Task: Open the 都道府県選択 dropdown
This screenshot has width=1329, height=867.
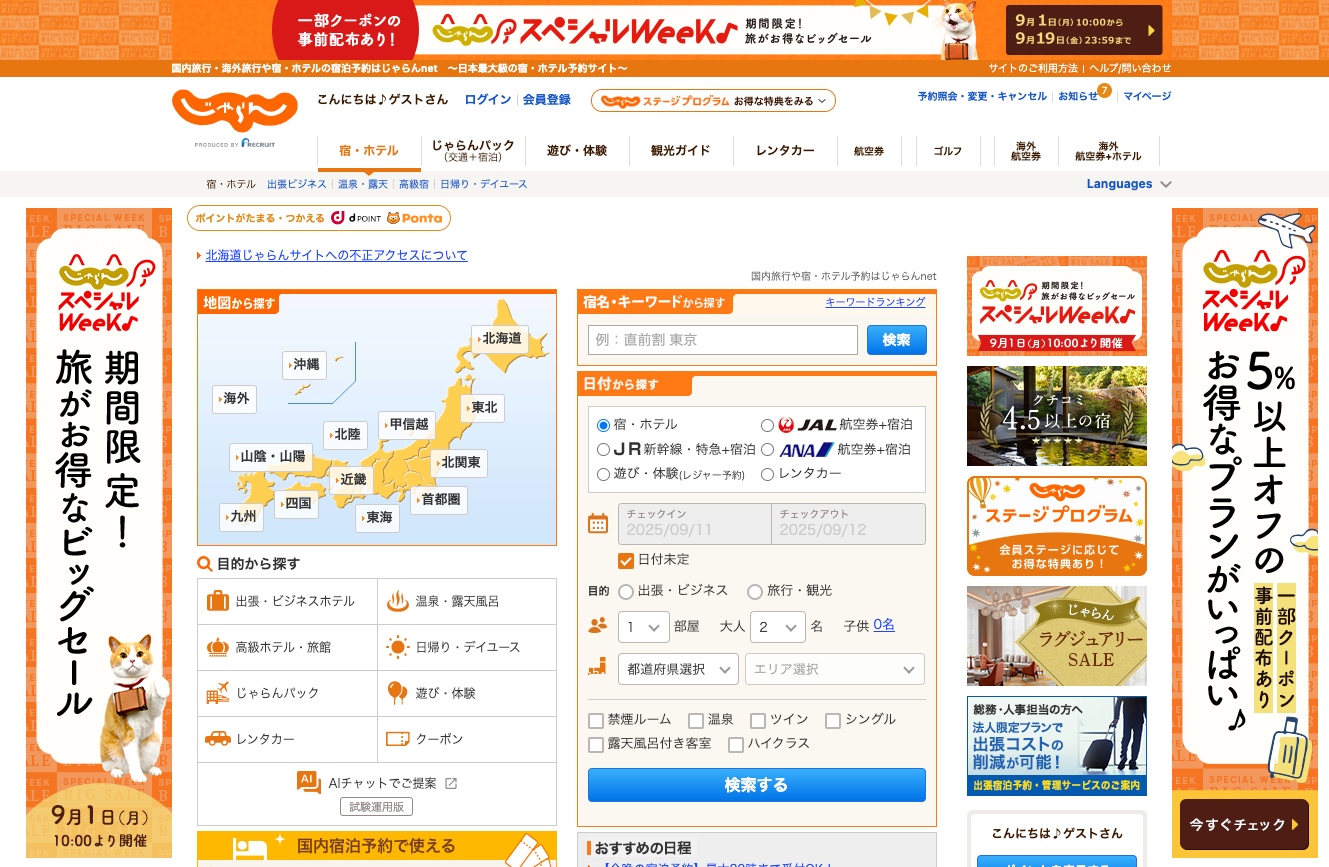Action: [678, 669]
